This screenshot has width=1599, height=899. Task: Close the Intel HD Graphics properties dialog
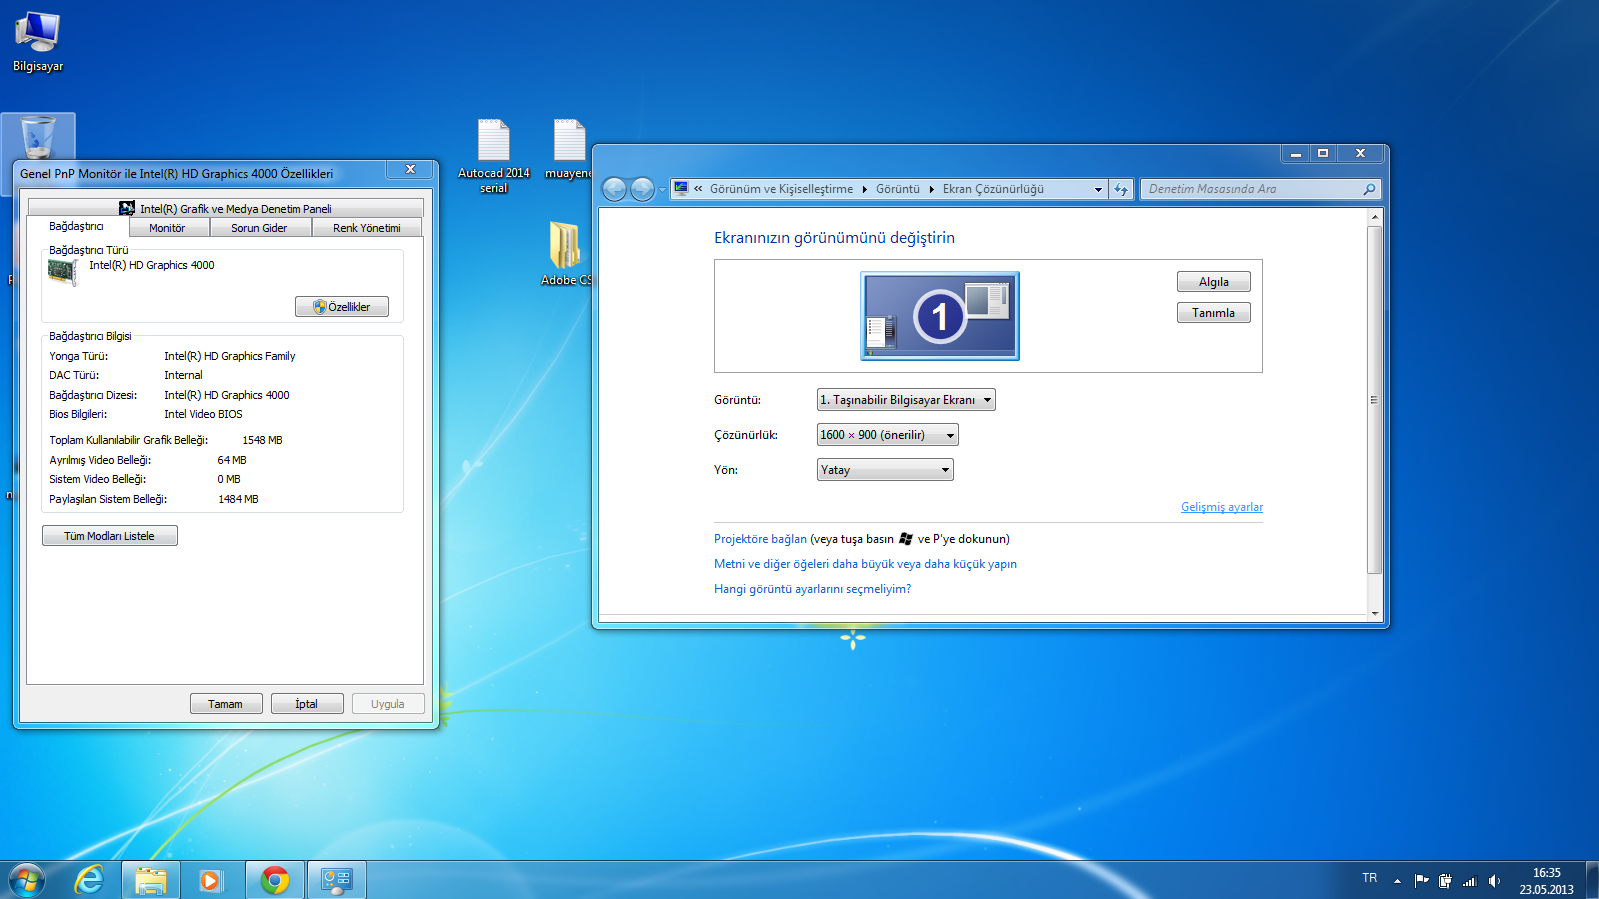(410, 170)
